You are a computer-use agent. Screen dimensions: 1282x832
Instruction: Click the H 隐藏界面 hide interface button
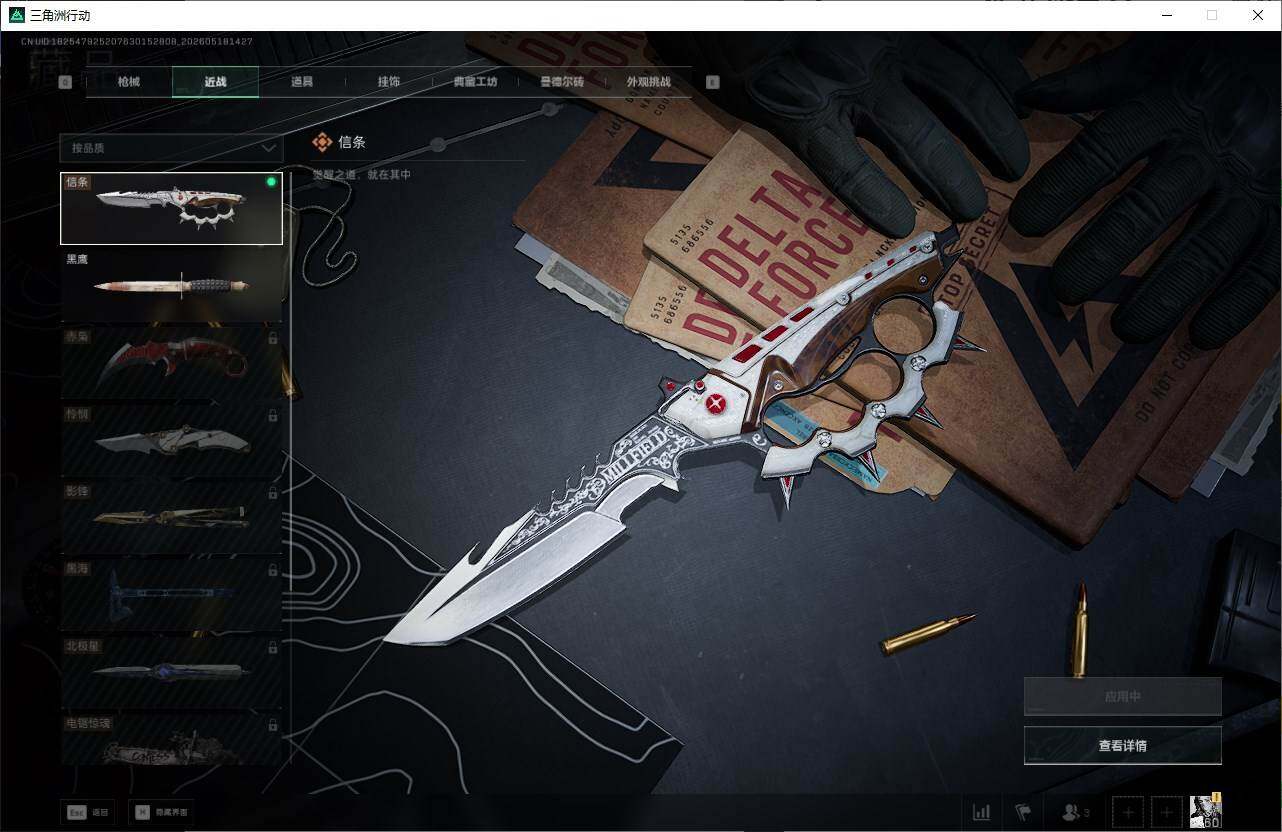pos(161,812)
